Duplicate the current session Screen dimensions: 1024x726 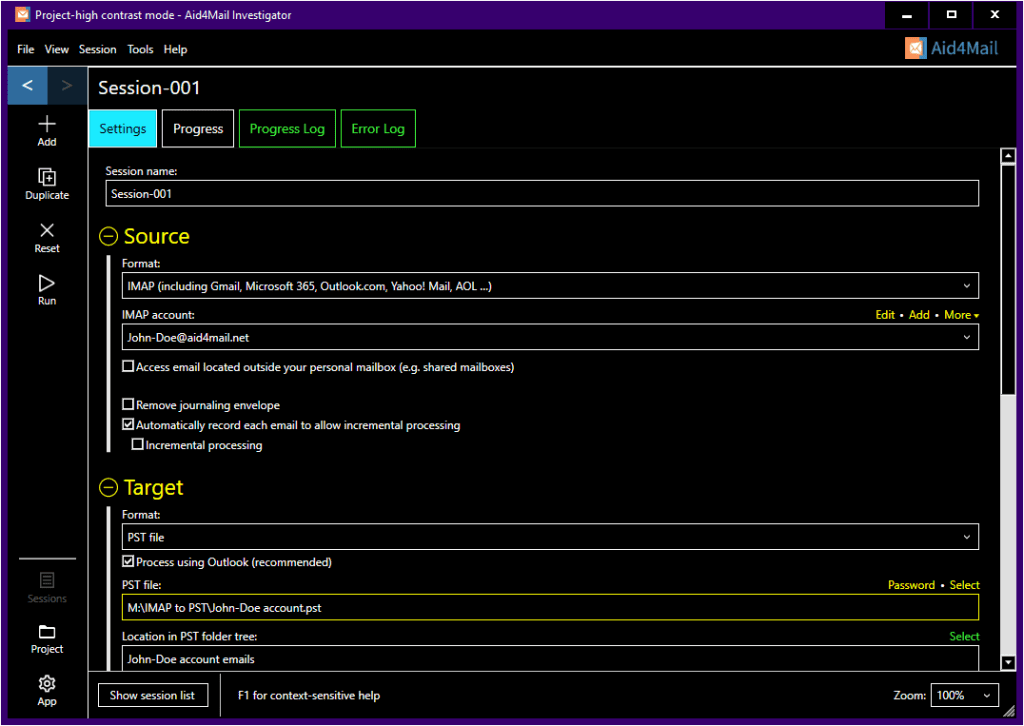pyautogui.click(x=47, y=183)
